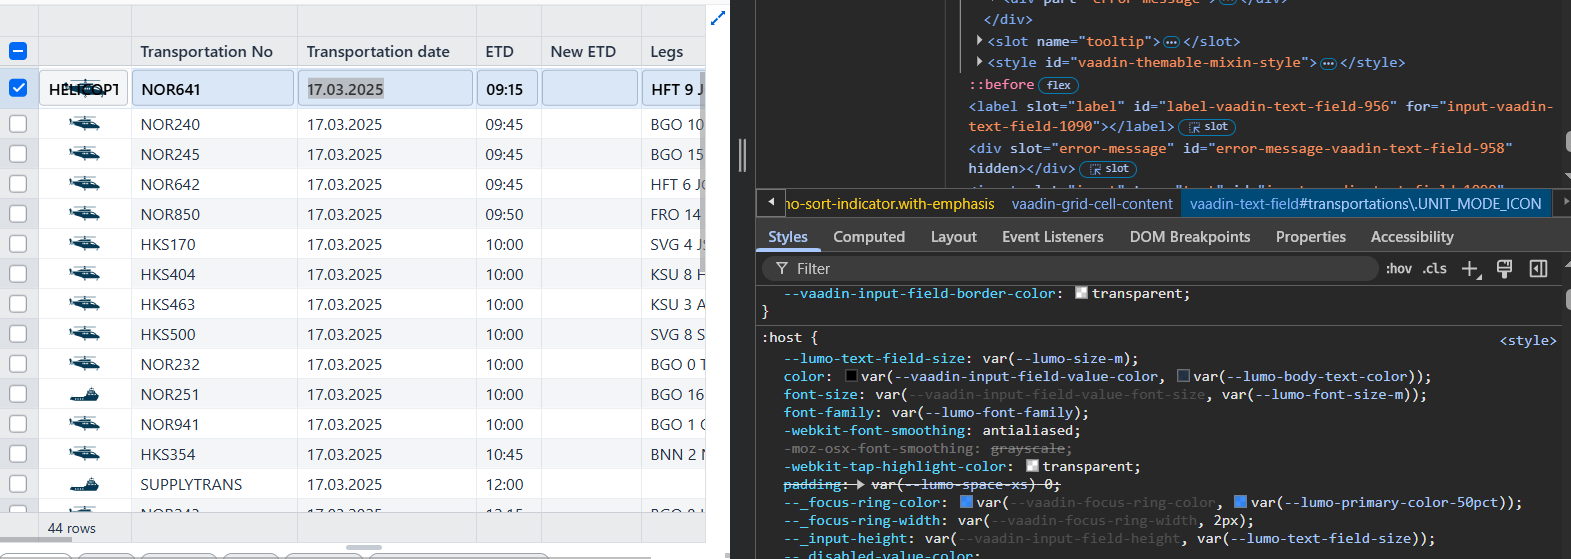The width and height of the screenshot is (1571, 559).
Task: Select the vaadin-grid-cell-content breadcrumb
Action: 1091,204
